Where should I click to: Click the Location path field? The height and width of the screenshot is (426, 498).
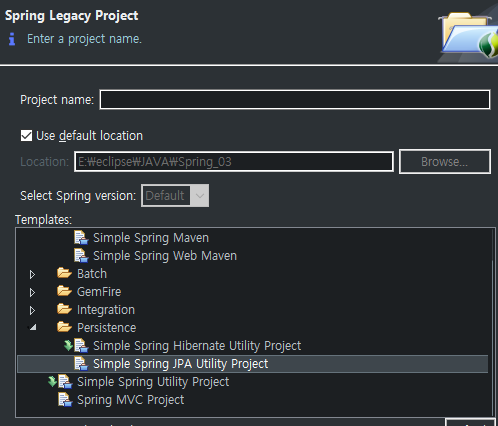[x=234, y=162]
